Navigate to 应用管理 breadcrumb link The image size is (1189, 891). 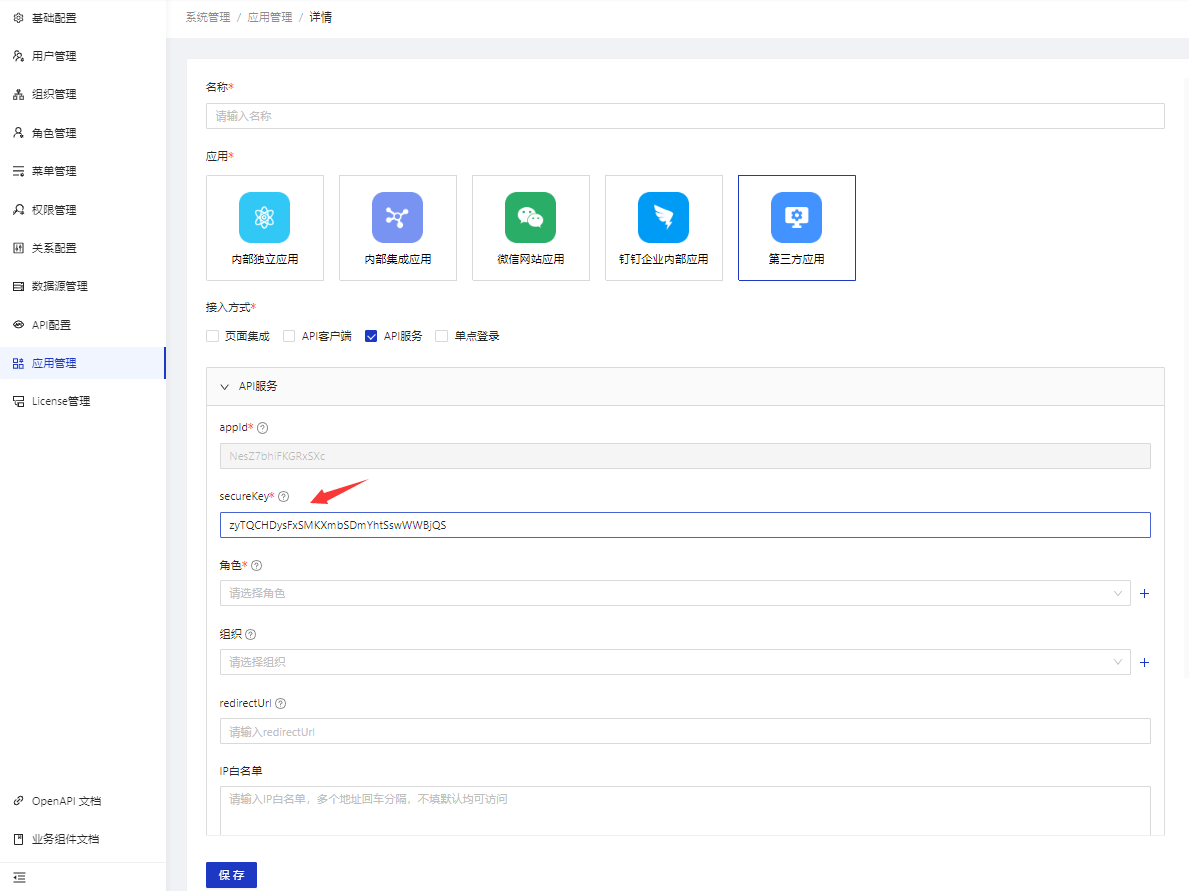(270, 18)
